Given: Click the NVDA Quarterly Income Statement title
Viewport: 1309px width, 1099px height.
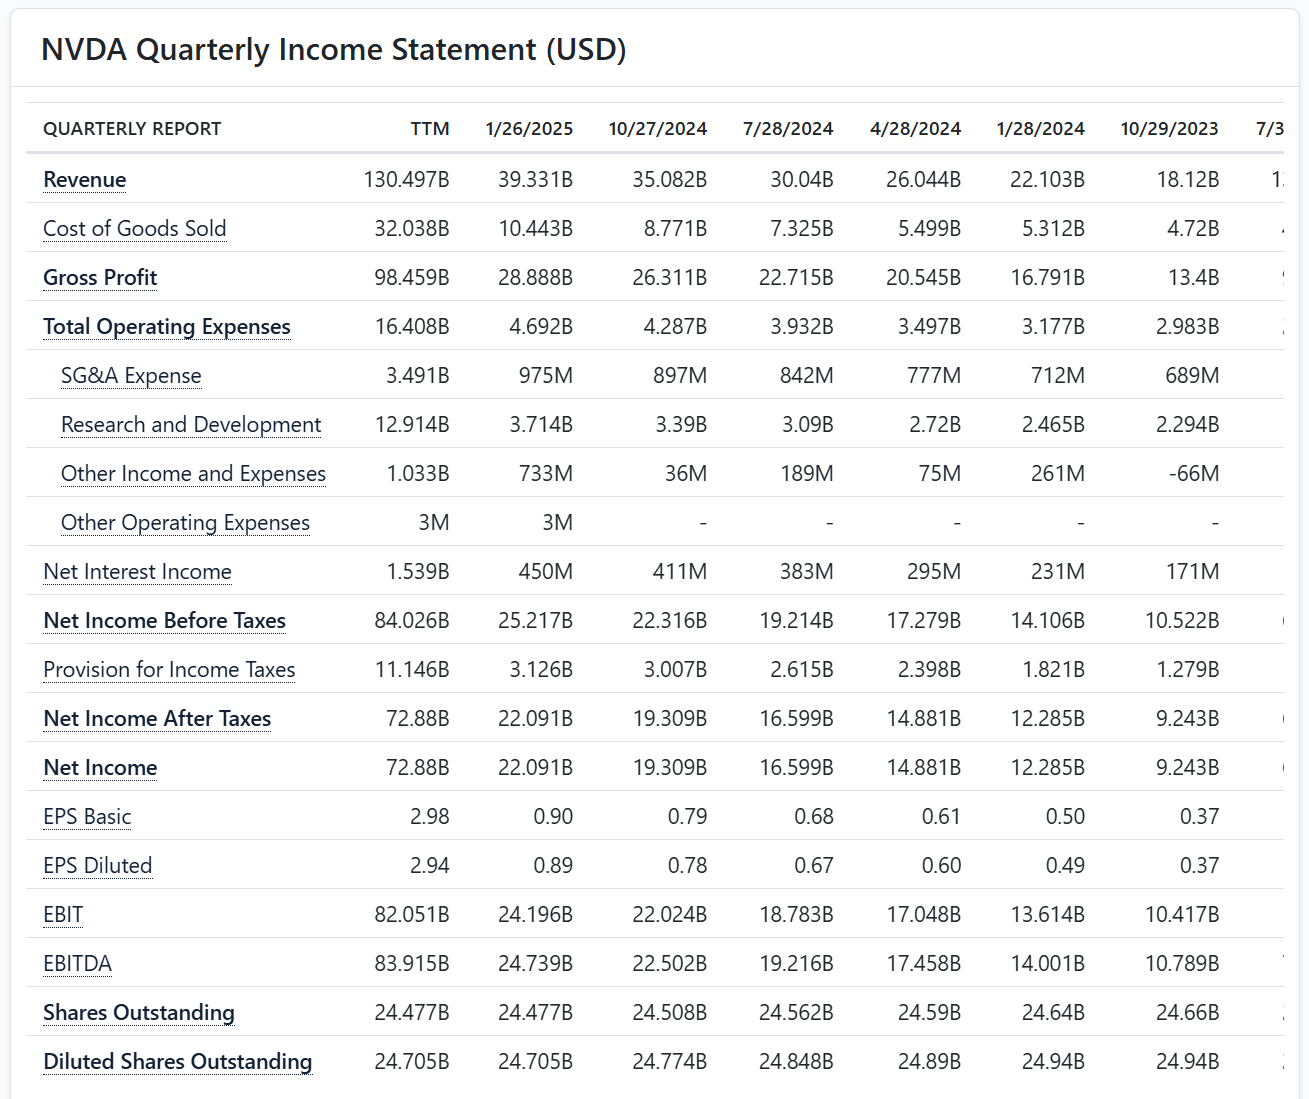Looking at the screenshot, I should pyautogui.click(x=334, y=50).
